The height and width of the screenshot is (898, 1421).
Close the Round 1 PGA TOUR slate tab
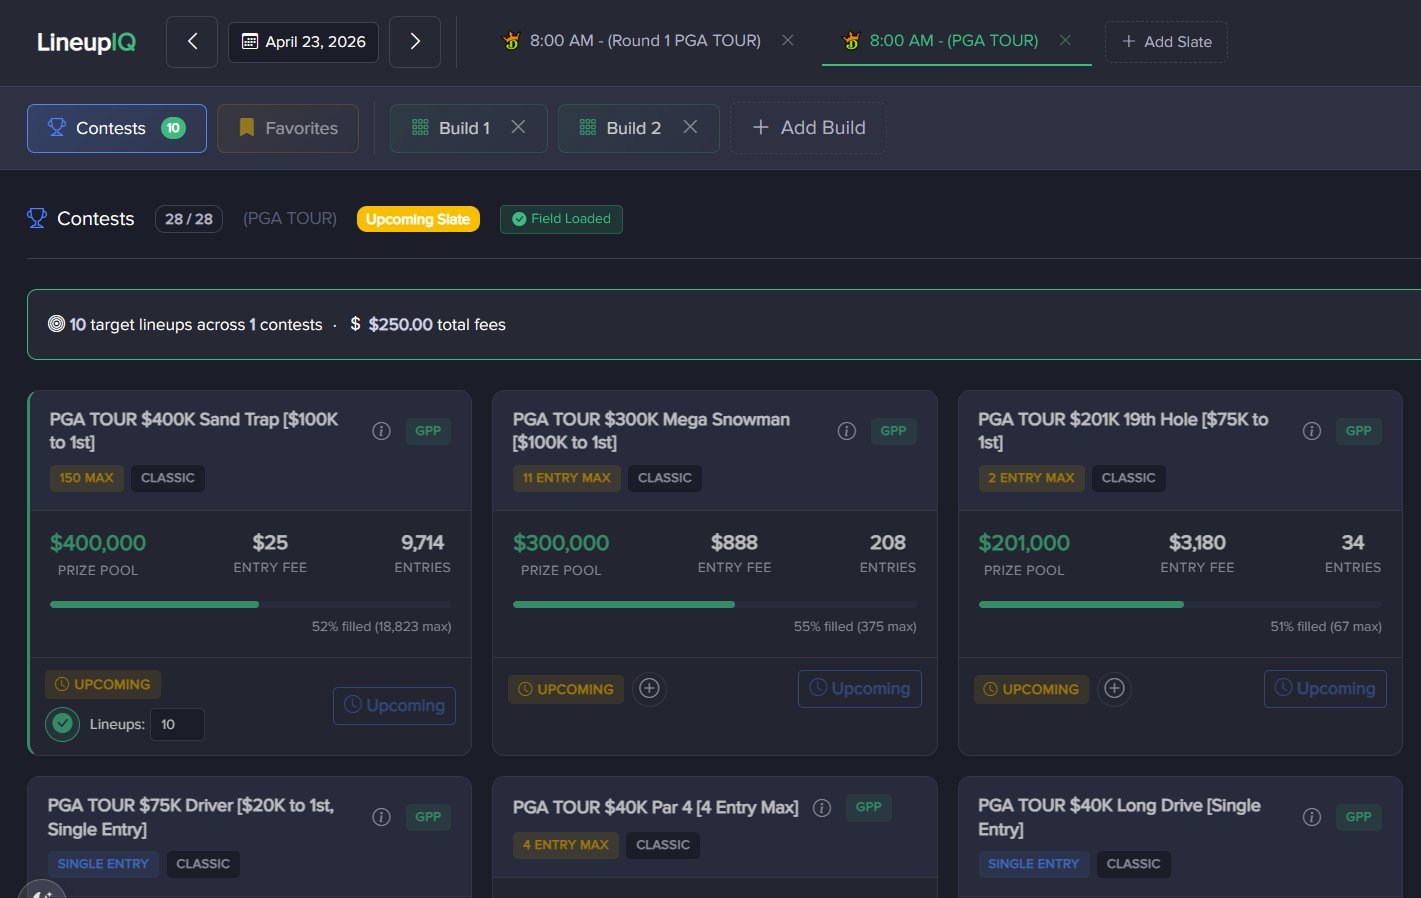coord(788,40)
